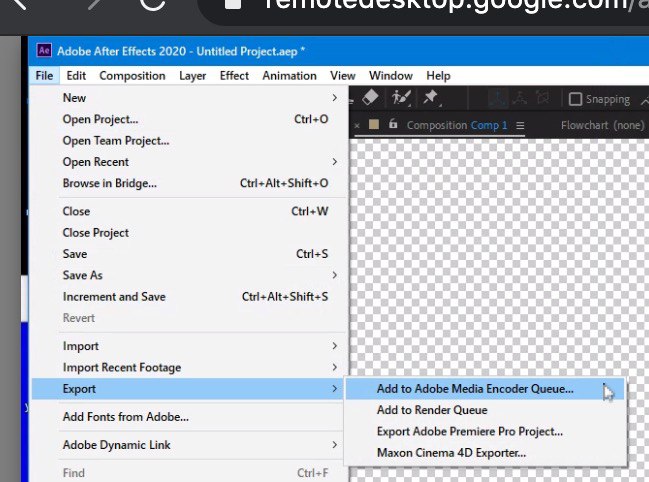This screenshot has height=482, width=649.
Task: Choose Add to Render Queue
Action: [x=485, y=410]
